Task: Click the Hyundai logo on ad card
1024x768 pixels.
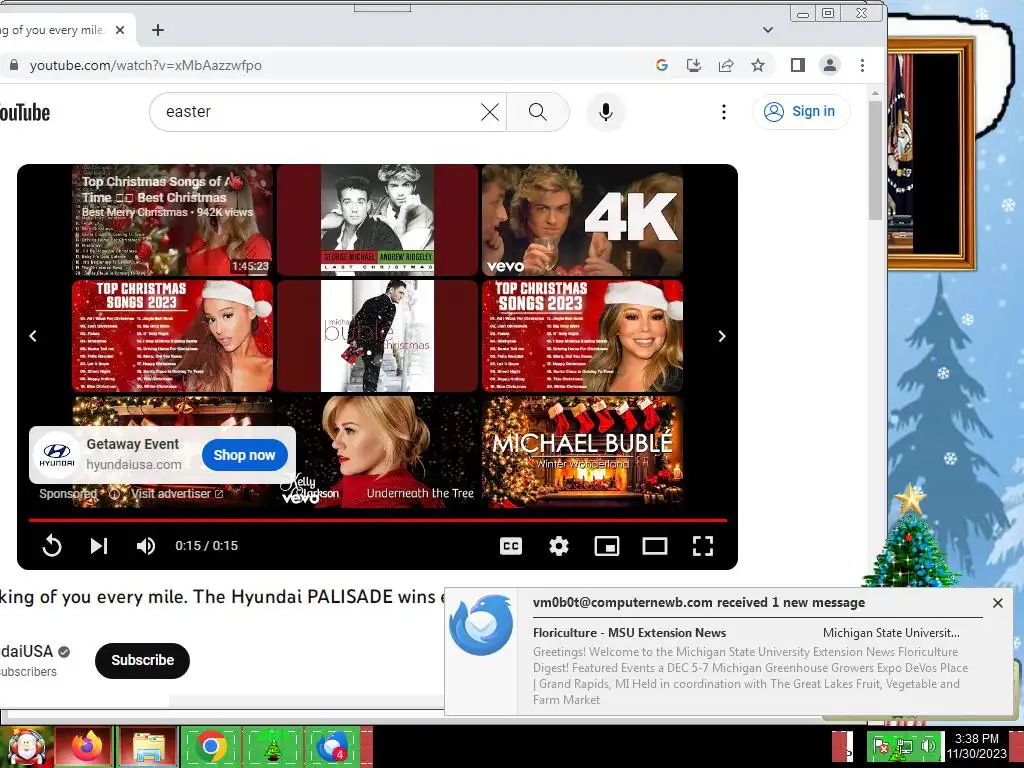Action: (57, 455)
